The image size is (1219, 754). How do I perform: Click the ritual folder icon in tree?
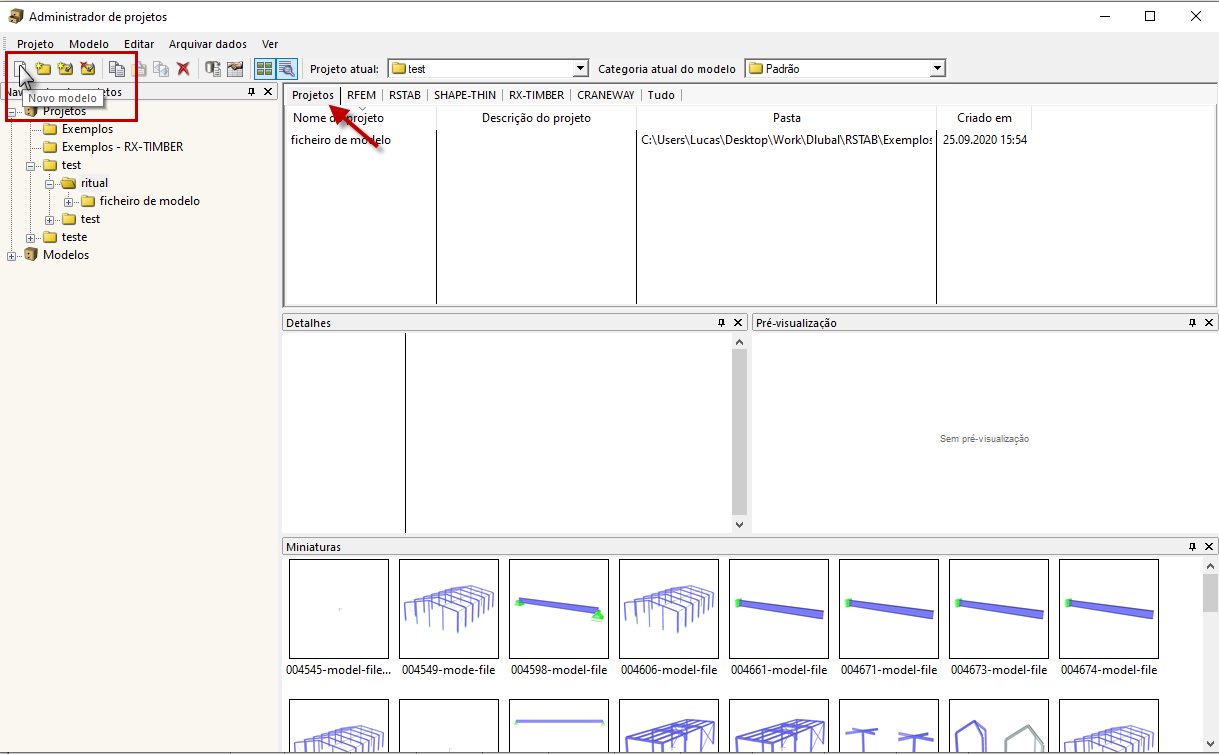coord(69,183)
